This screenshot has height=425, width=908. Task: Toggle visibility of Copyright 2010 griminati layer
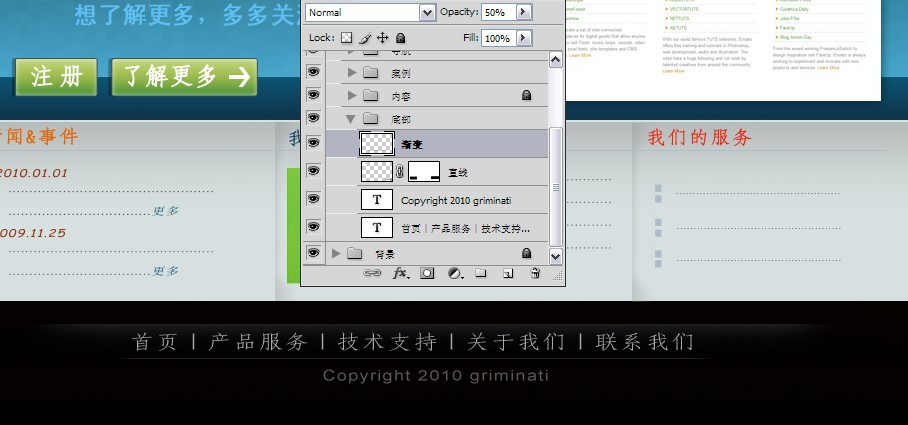(313, 199)
